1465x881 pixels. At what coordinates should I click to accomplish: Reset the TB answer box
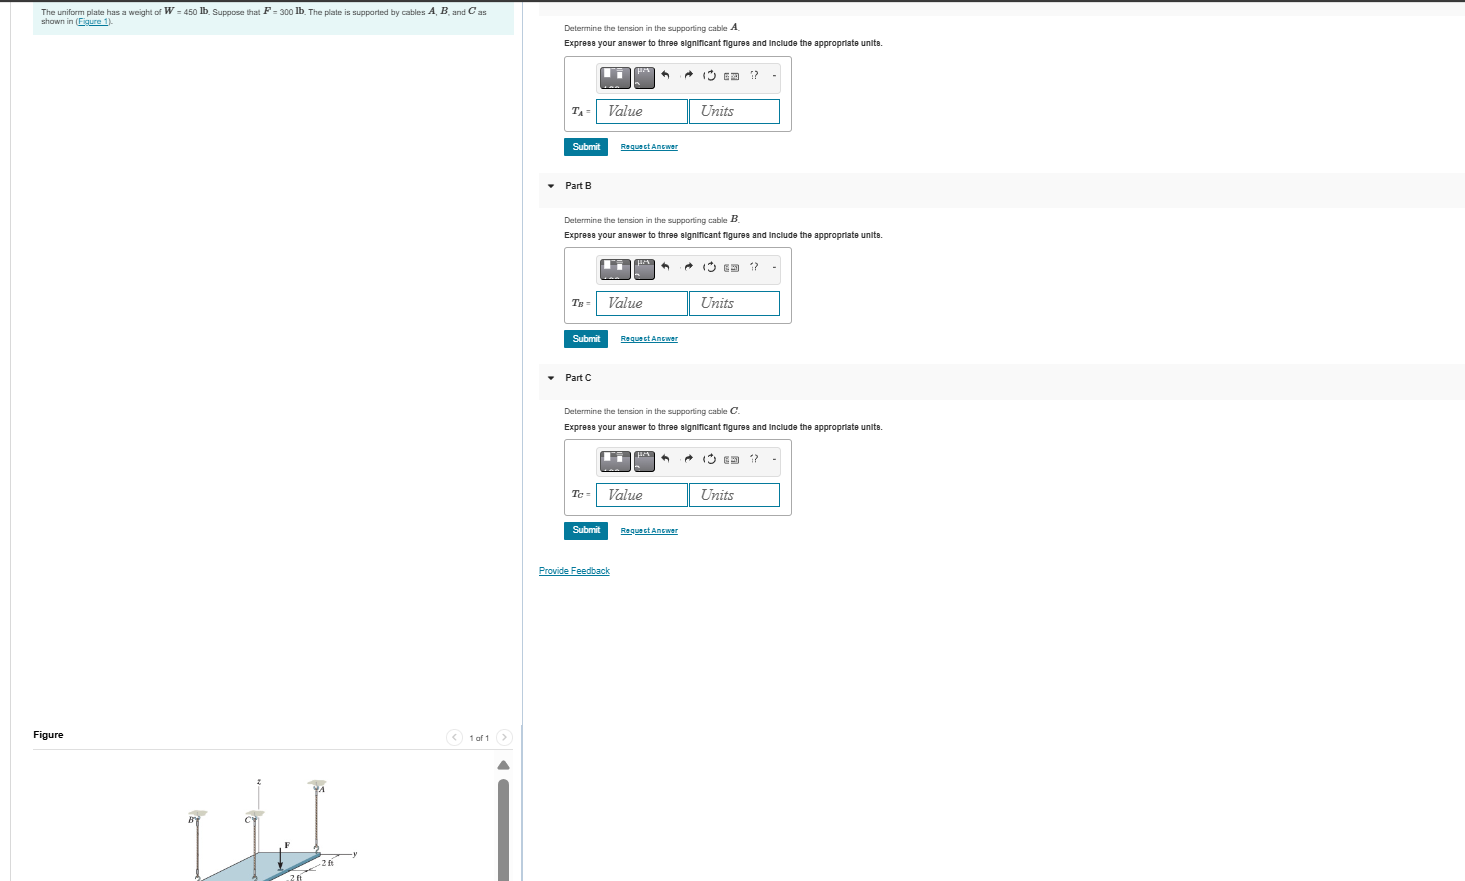pyautogui.click(x=710, y=267)
